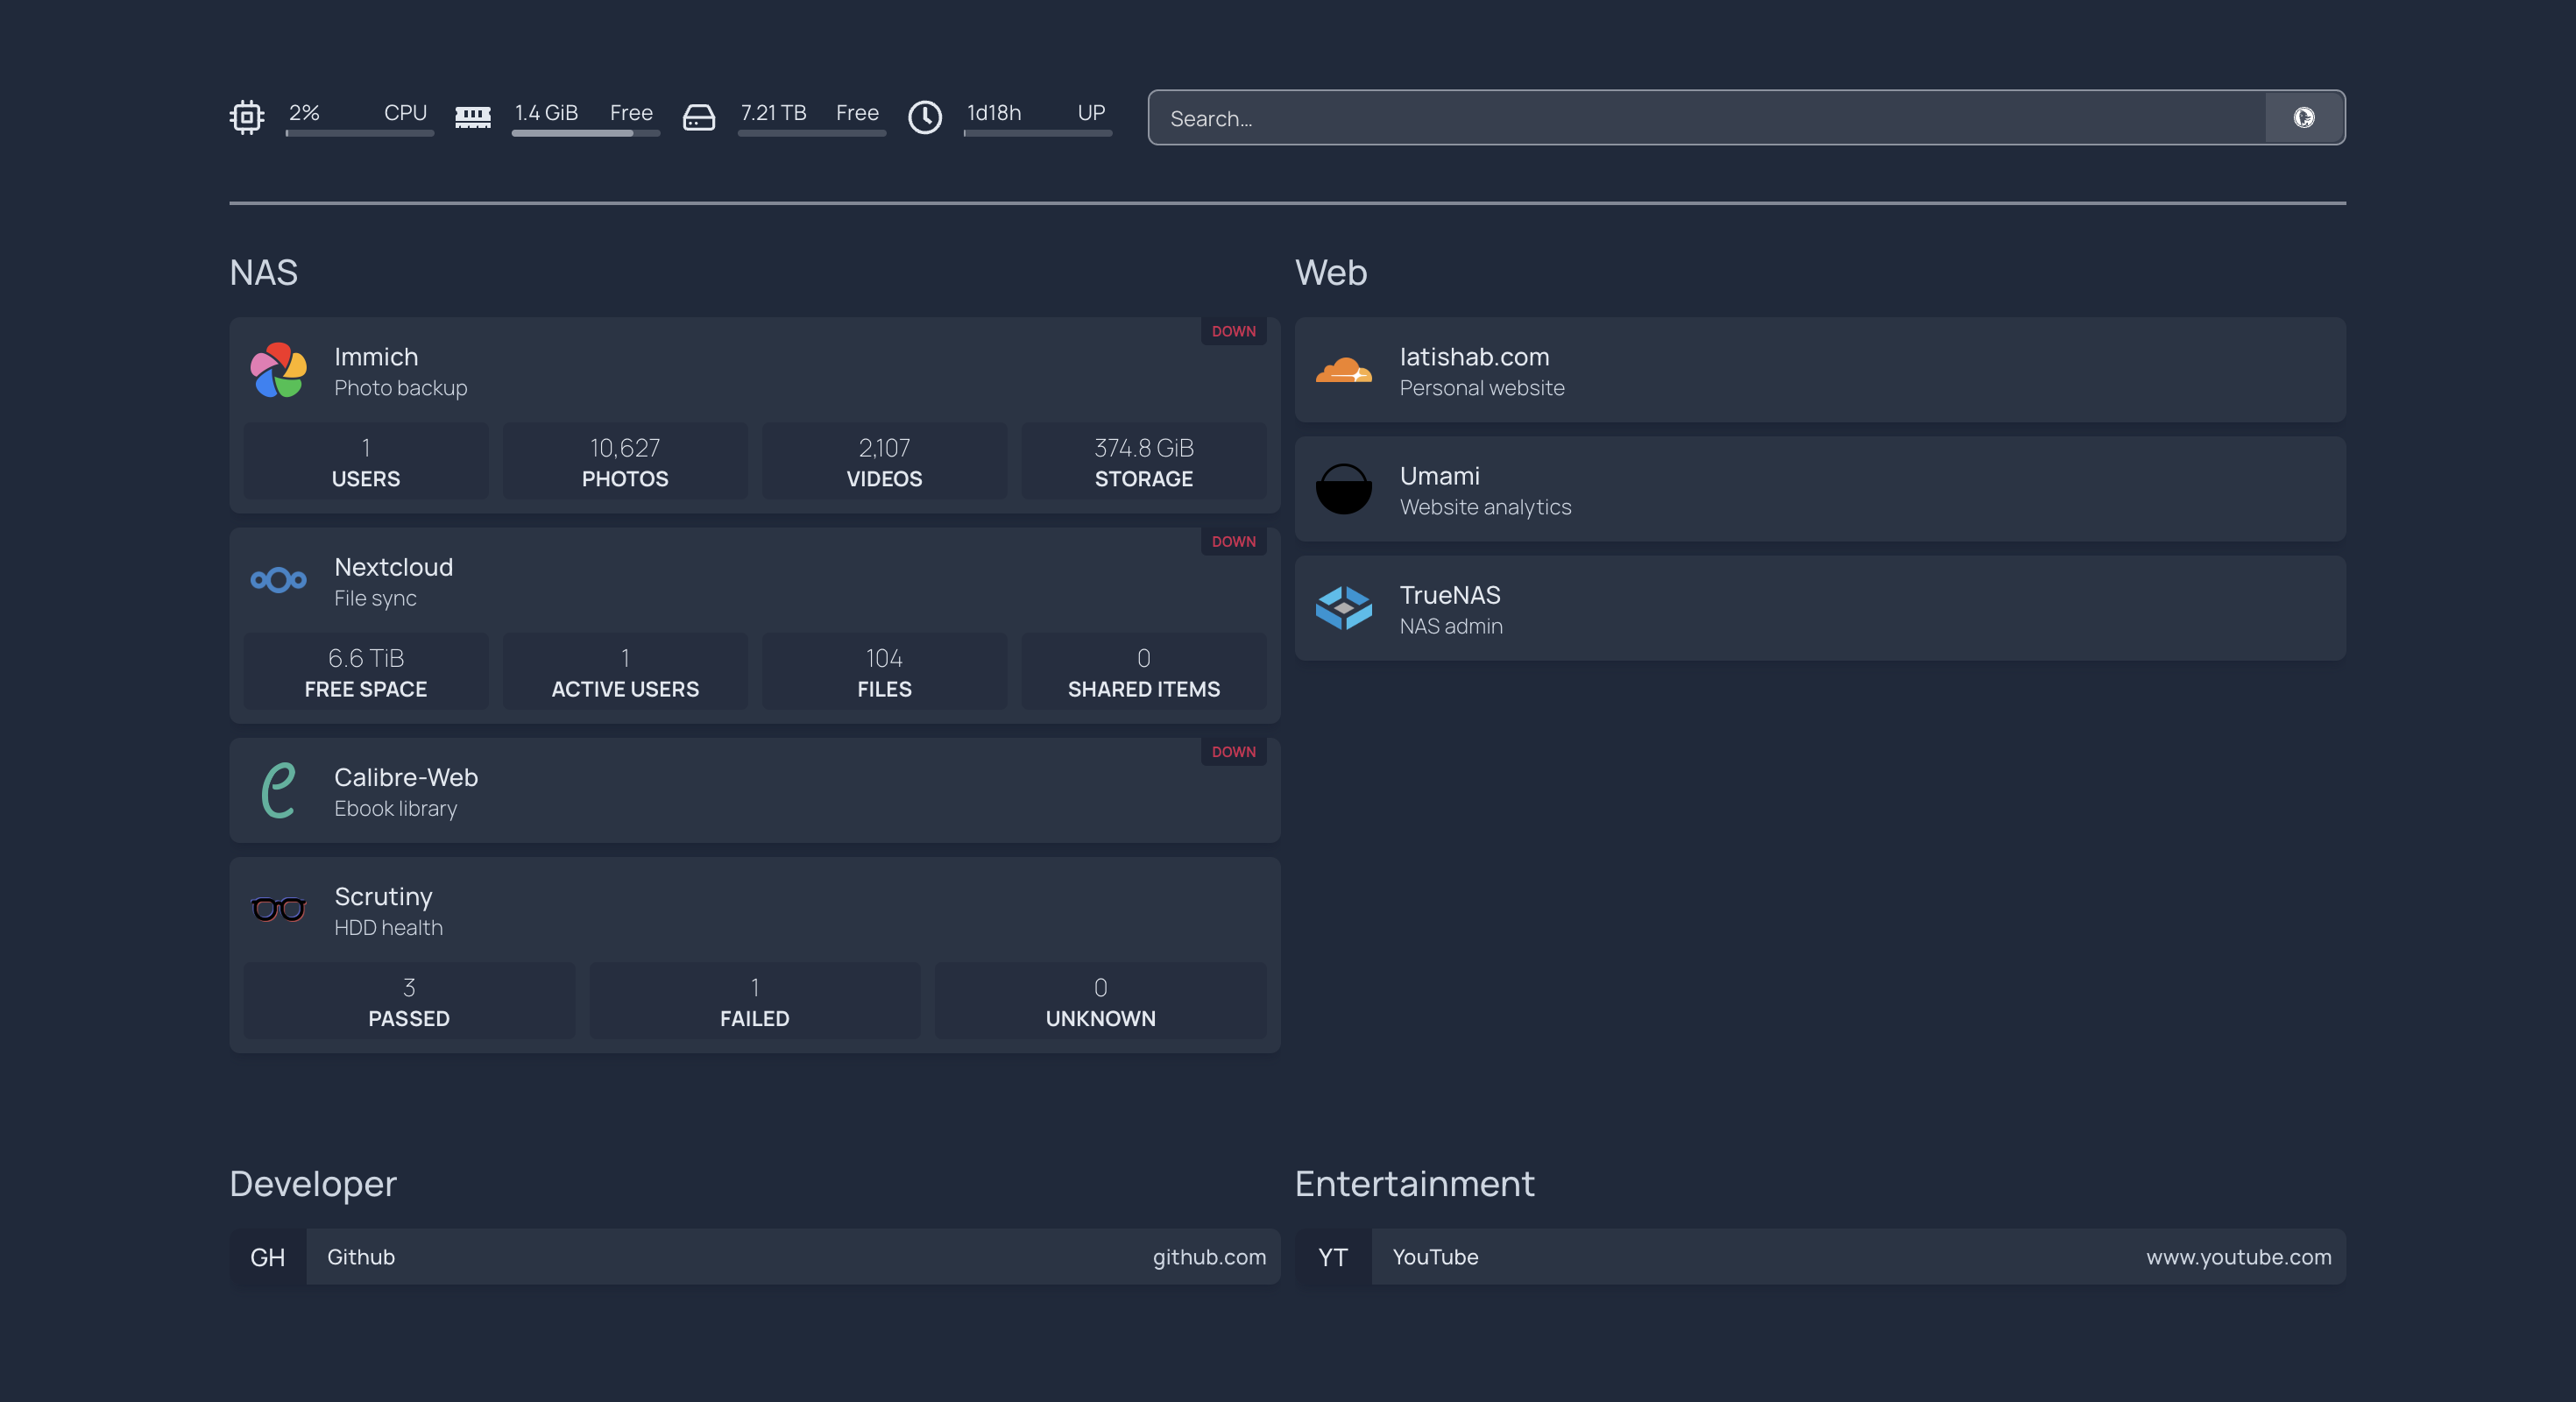Click the TrueNAS cube icon

[1345, 609]
